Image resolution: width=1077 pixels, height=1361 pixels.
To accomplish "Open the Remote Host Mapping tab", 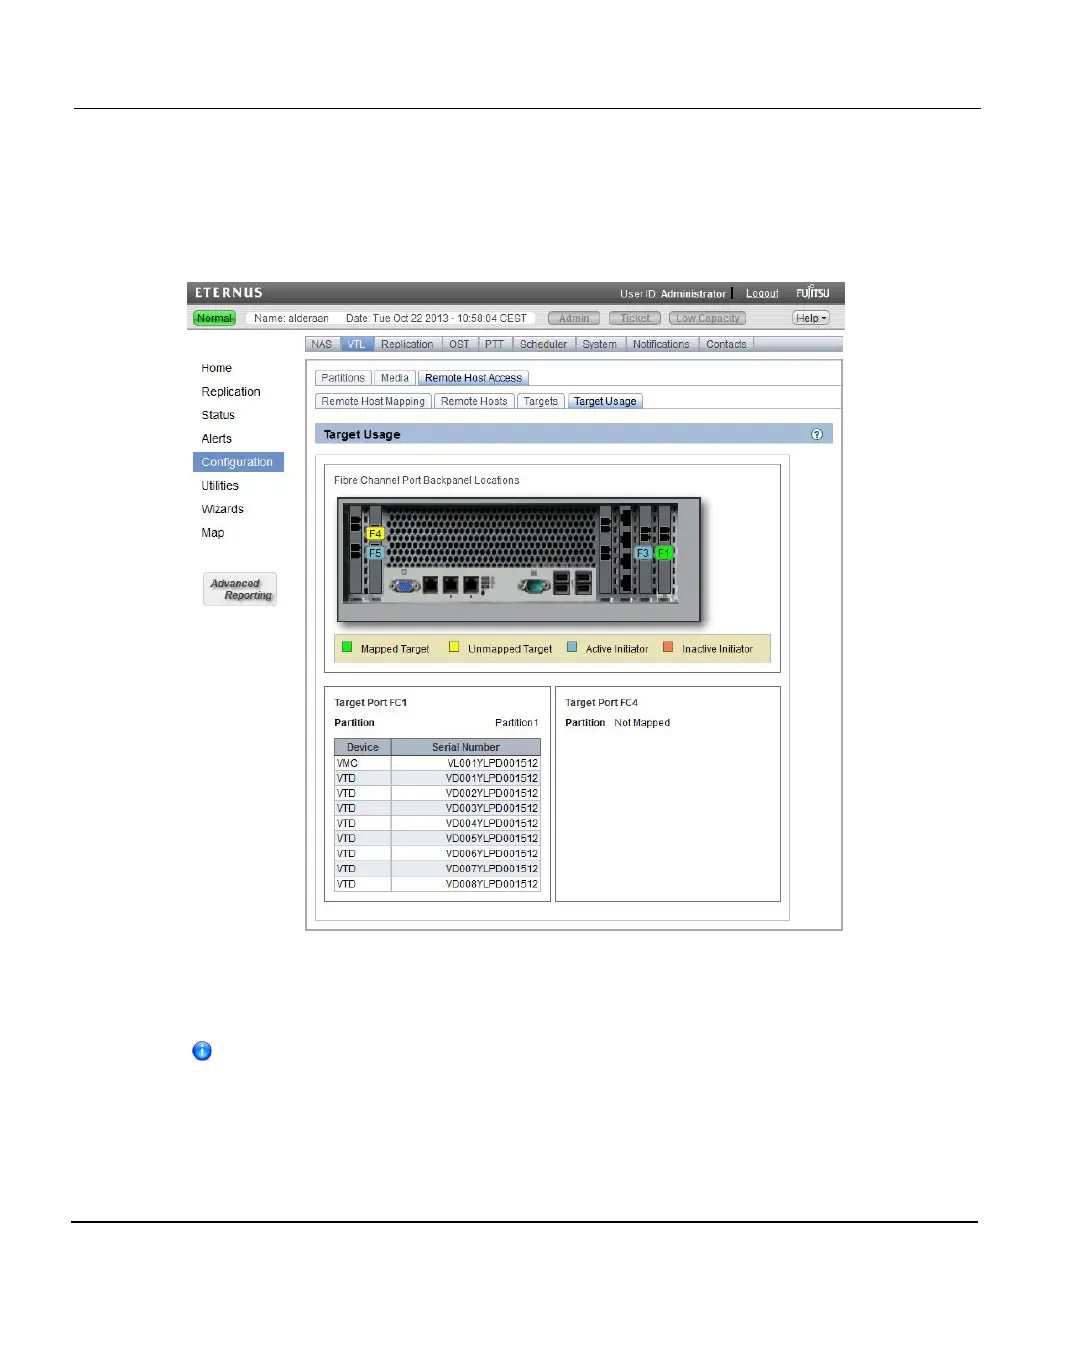I will [x=373, y=401].
